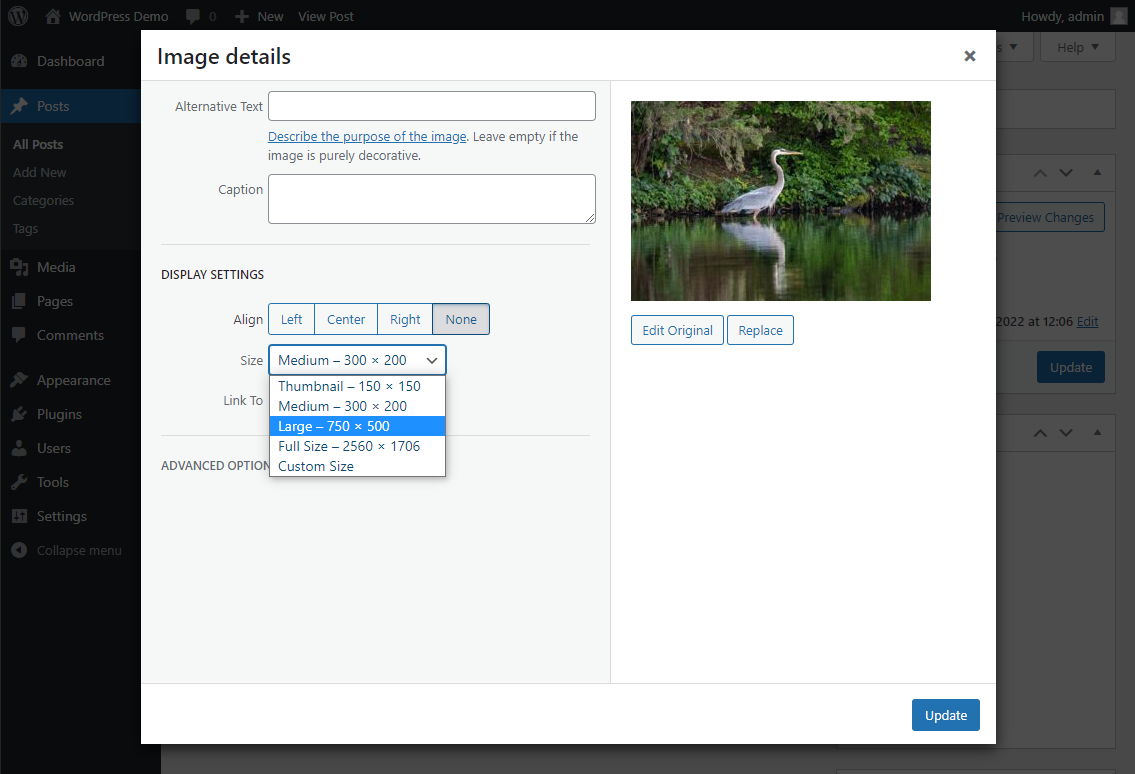Click the heron image preview thumbnail
The image size is (1135, 774).
pos(781,201)
